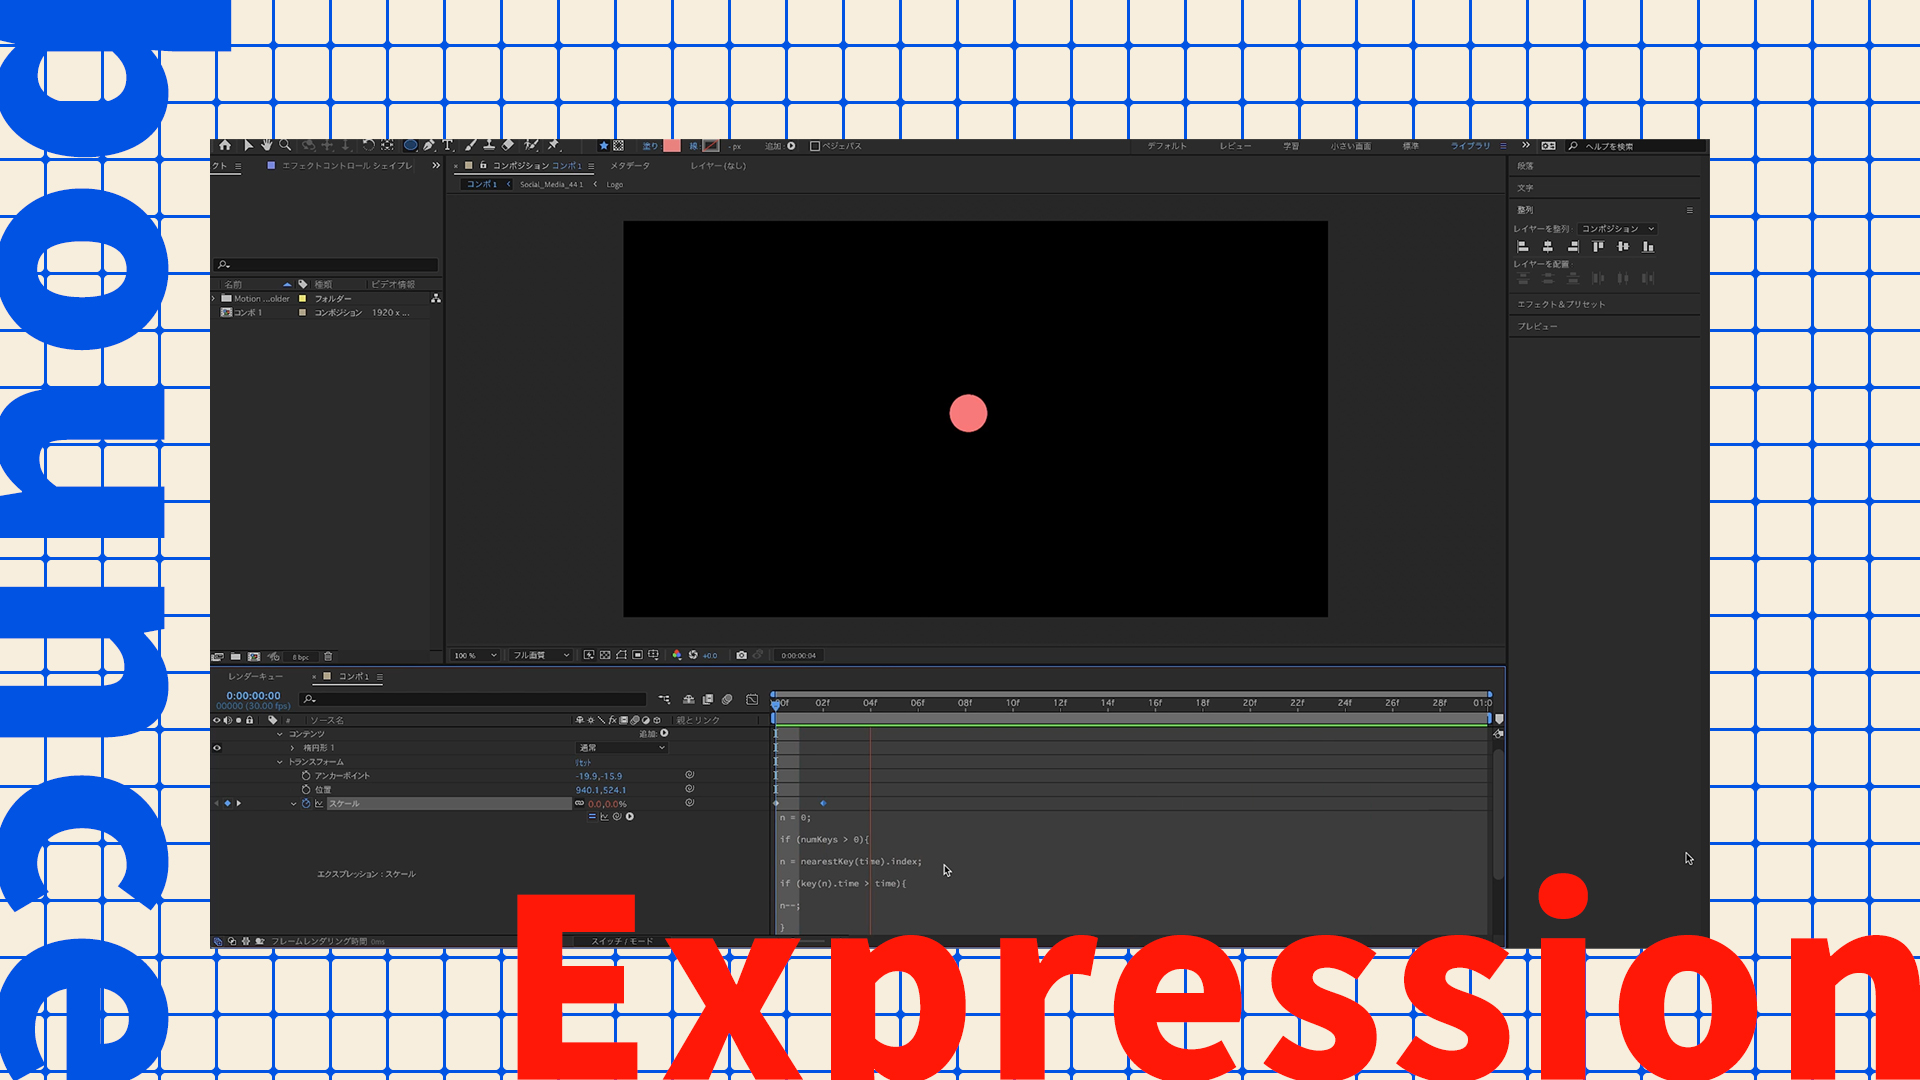Enable the Graph Editor in the timeline
Viewport: 1920px width, 1080px height.
click(x=752, y=699)
